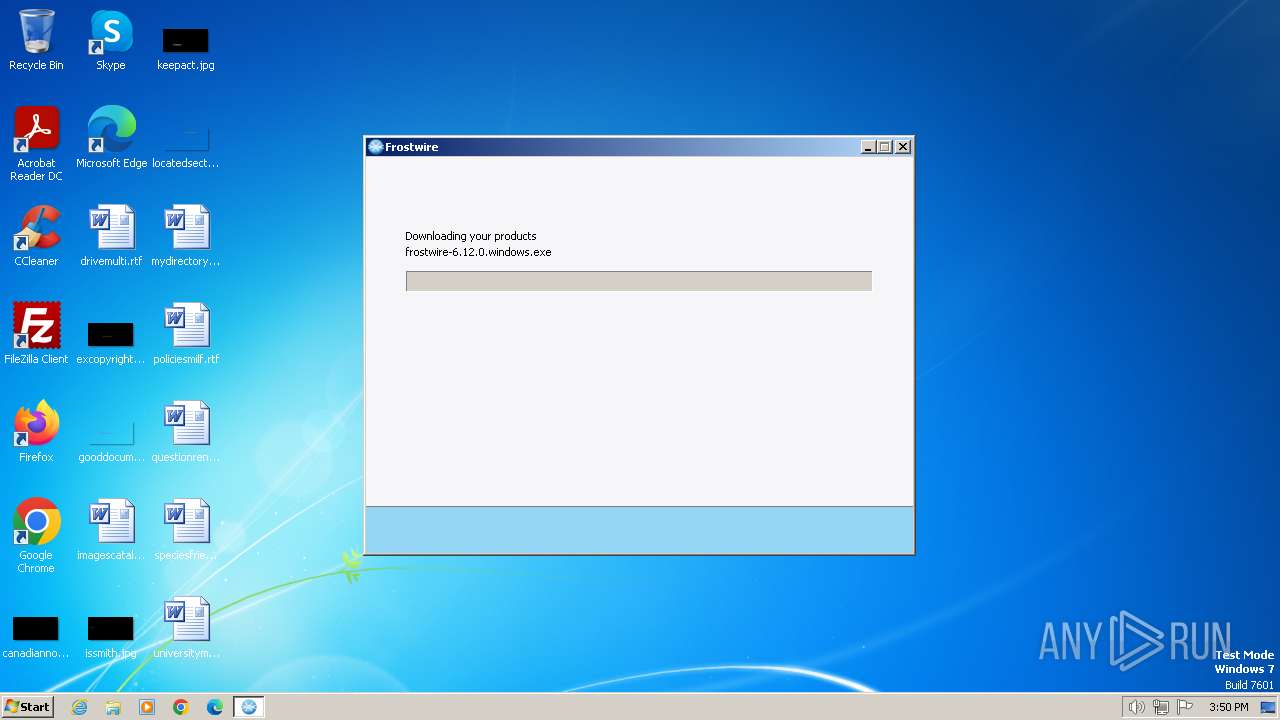Close the Frostwire installer window
The image size is (1280, 720).
(x=903, y=147)
